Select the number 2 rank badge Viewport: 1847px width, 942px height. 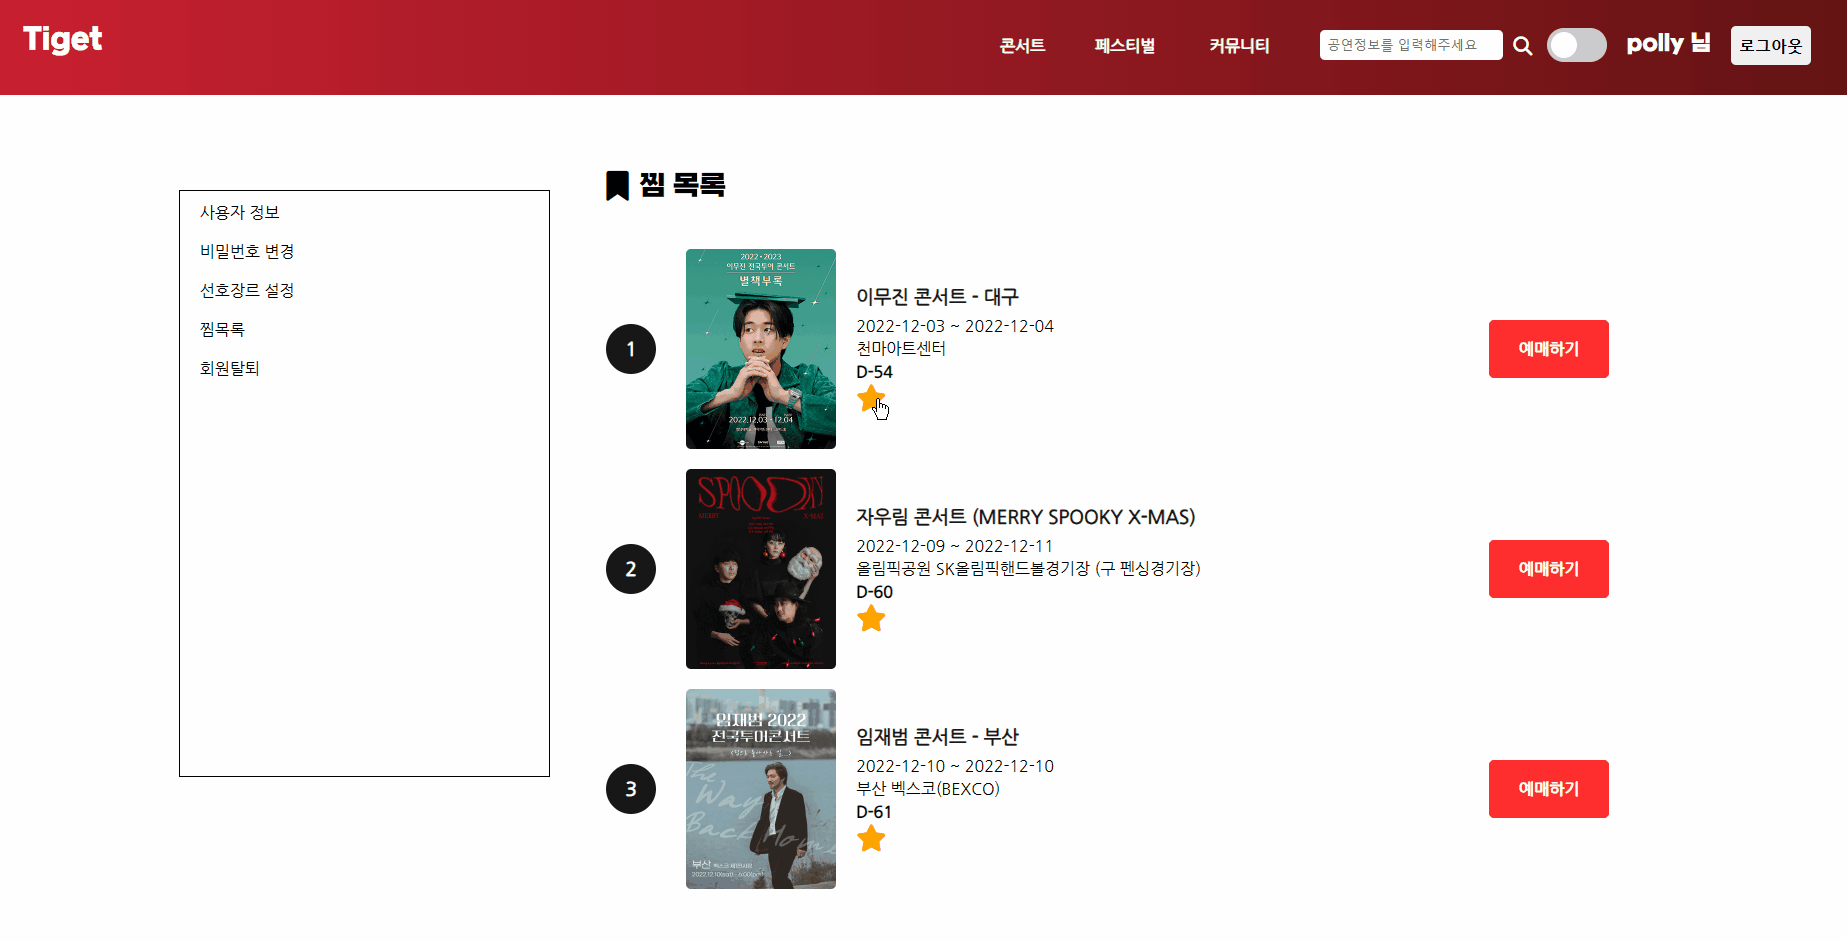631,569
